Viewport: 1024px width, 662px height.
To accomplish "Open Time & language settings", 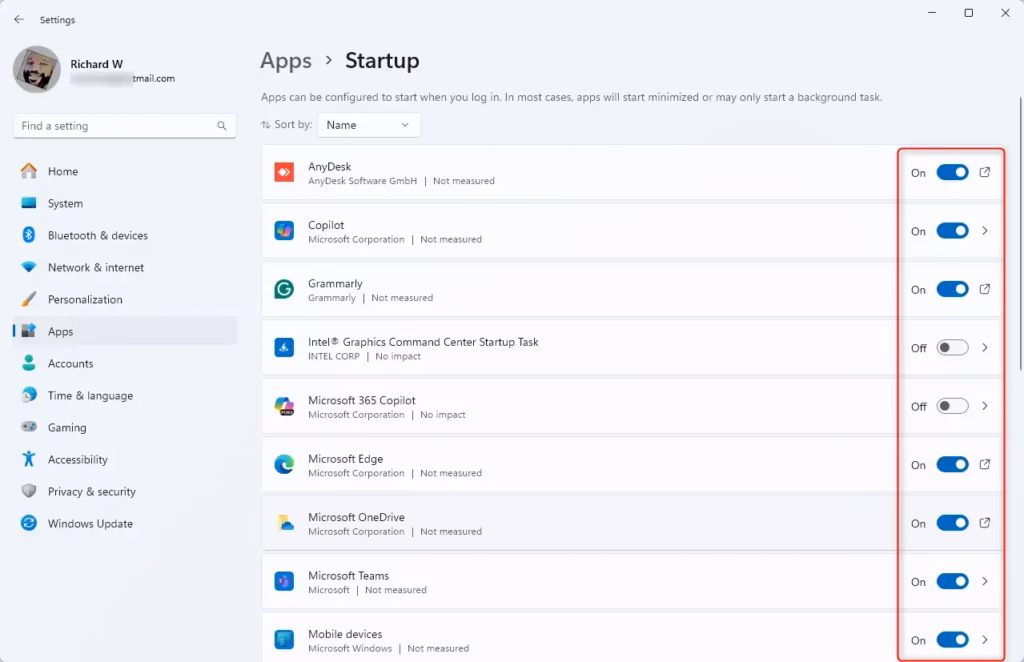I will (125, 395).
